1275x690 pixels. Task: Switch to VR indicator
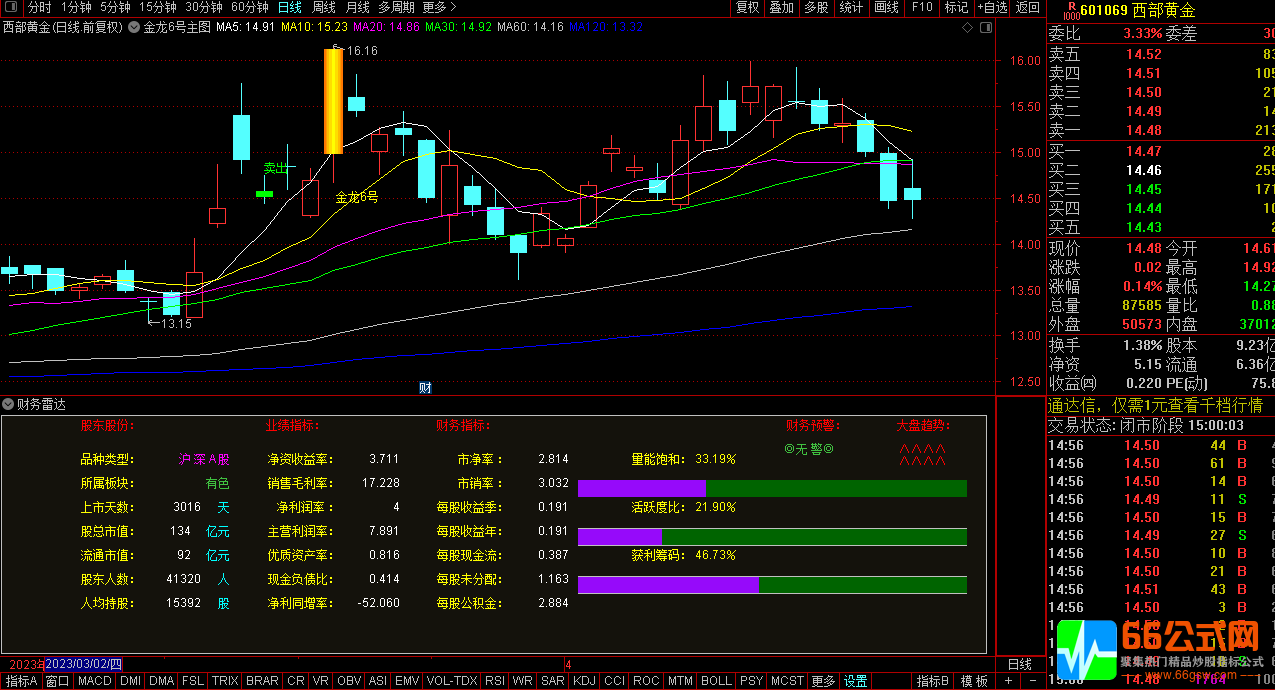click(321, 681)
